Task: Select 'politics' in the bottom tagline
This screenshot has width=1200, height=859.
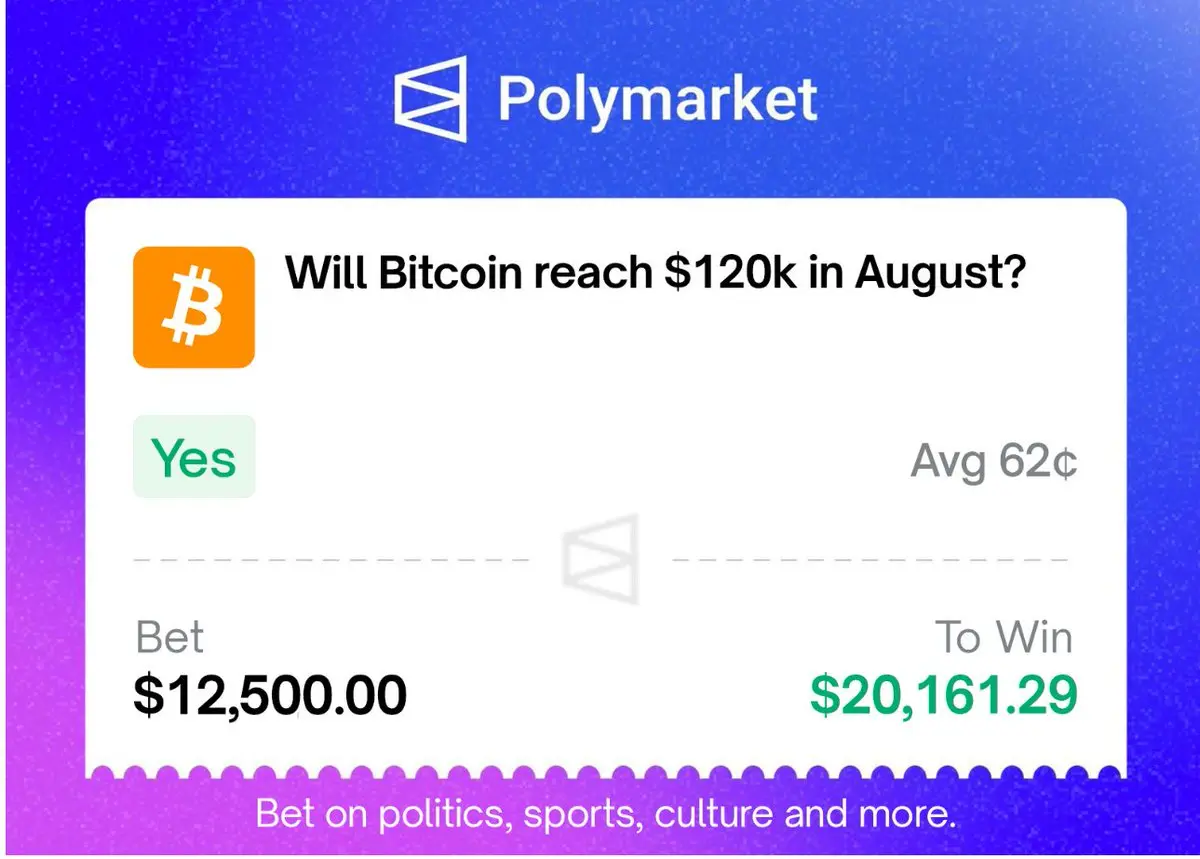Action: 443,814
